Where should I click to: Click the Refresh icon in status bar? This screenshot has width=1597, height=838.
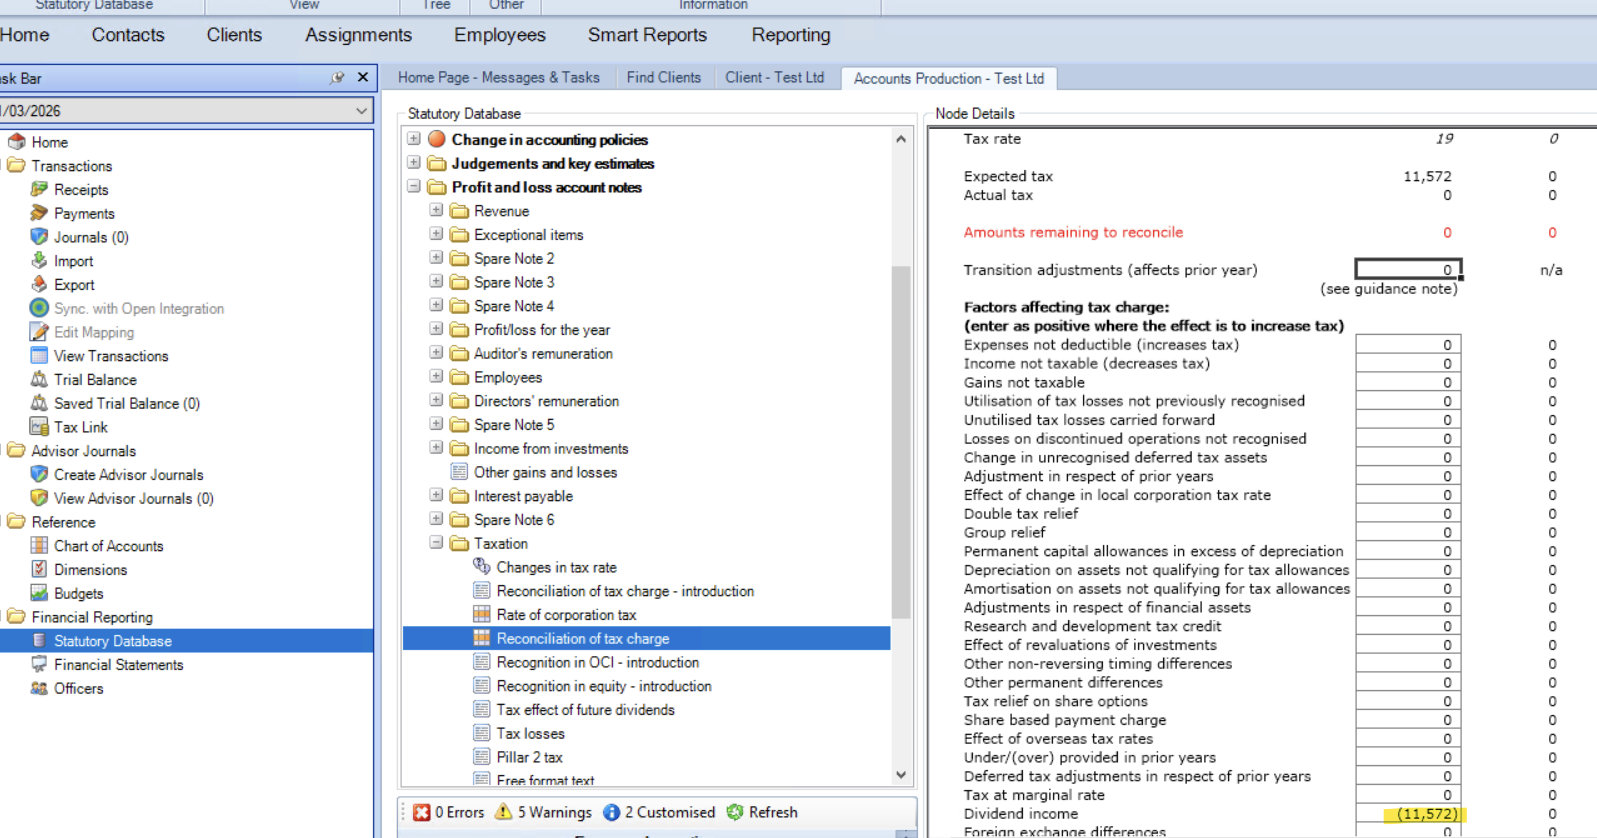[735, 812]
